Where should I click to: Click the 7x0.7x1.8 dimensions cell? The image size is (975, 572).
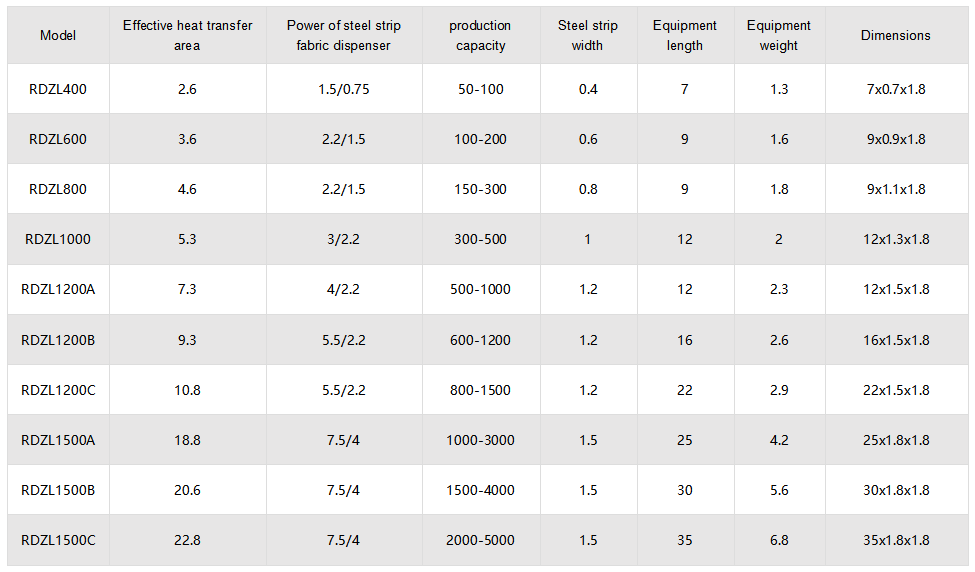coord(896,89)
